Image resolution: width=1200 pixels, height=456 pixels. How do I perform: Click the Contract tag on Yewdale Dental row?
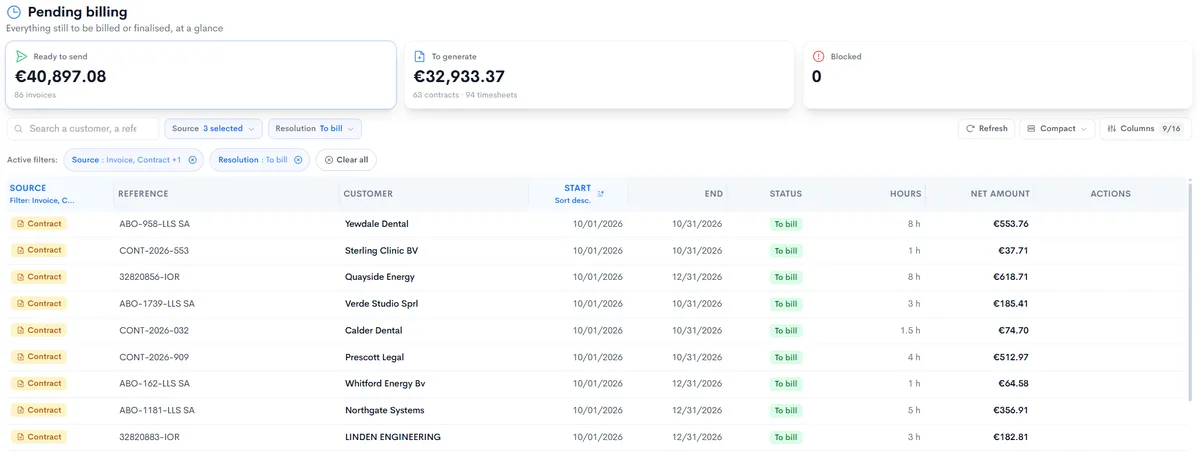[x=38, y=224]
